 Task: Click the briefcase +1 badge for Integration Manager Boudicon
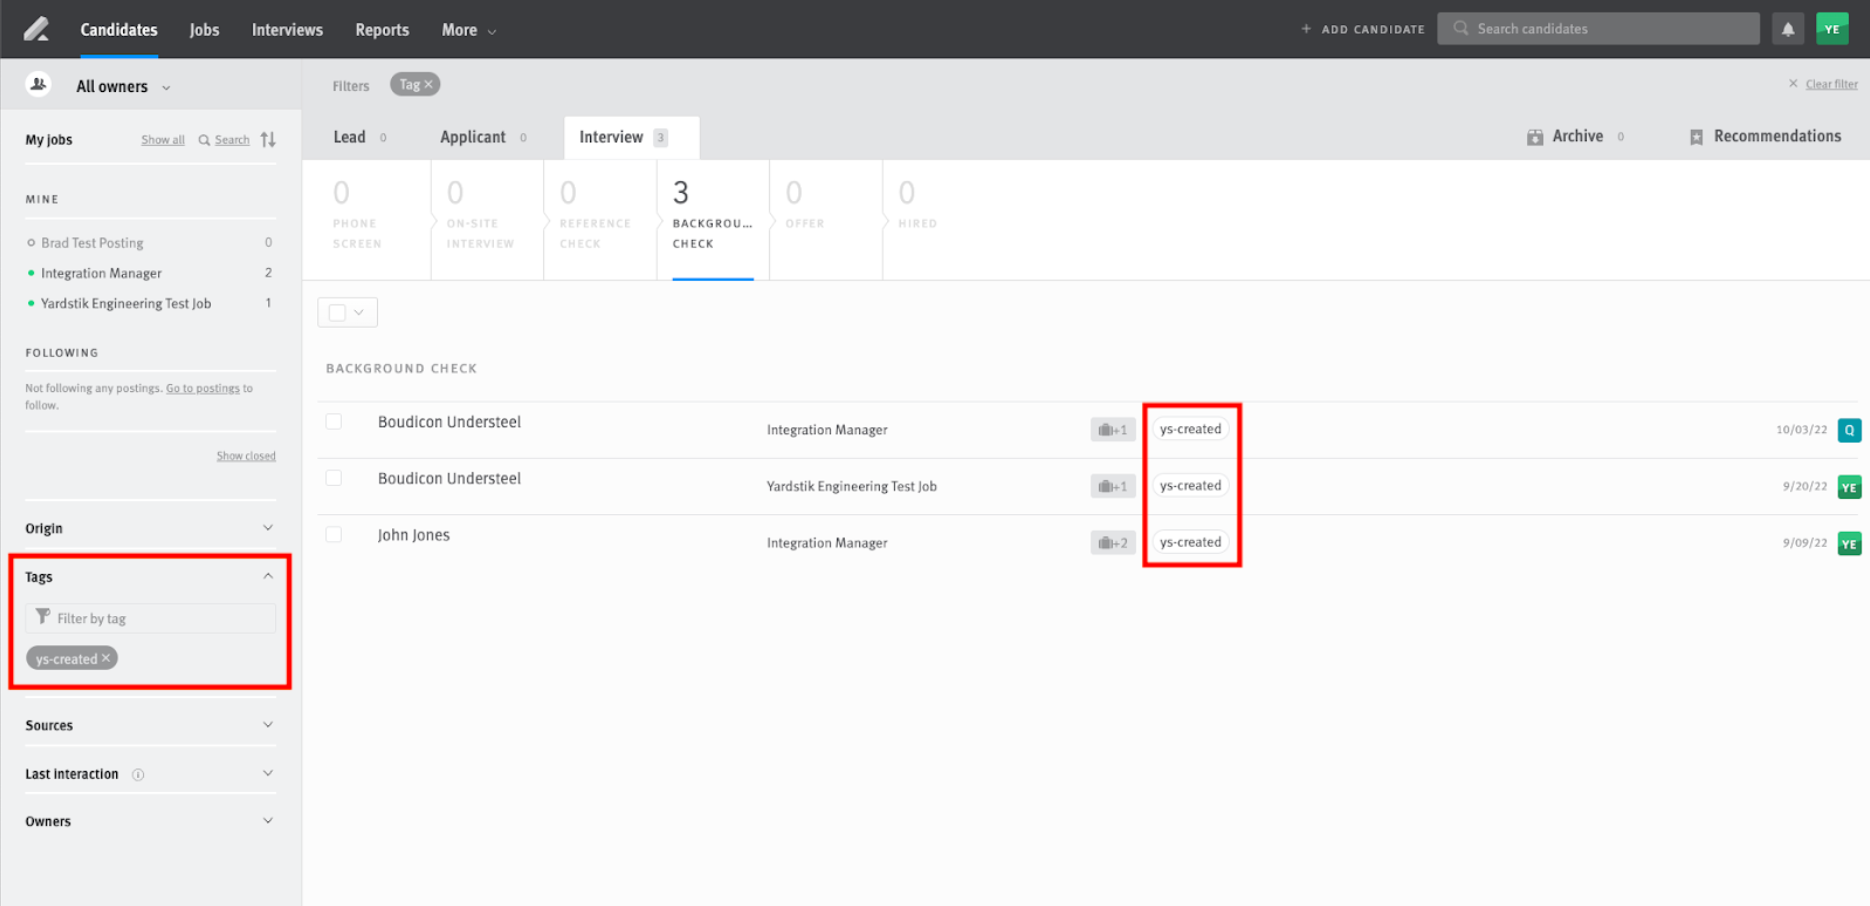click(1112, 430)
